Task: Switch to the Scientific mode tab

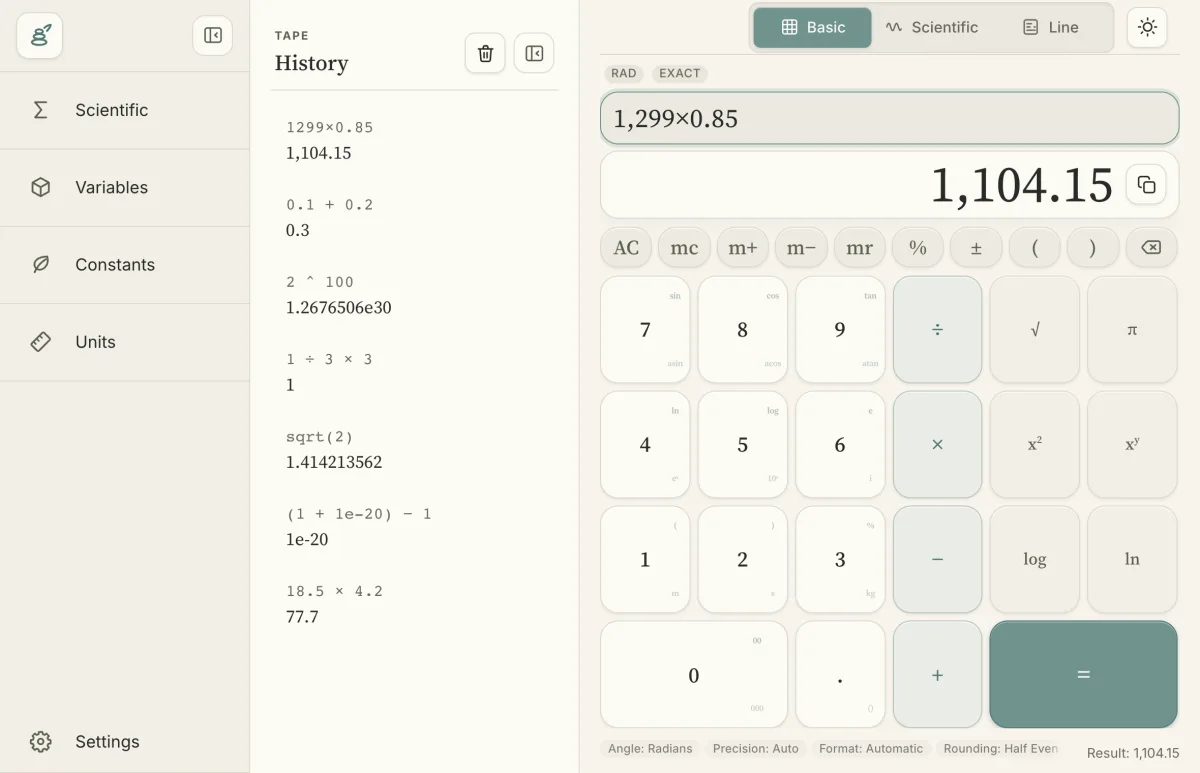Action: point(932,28)
